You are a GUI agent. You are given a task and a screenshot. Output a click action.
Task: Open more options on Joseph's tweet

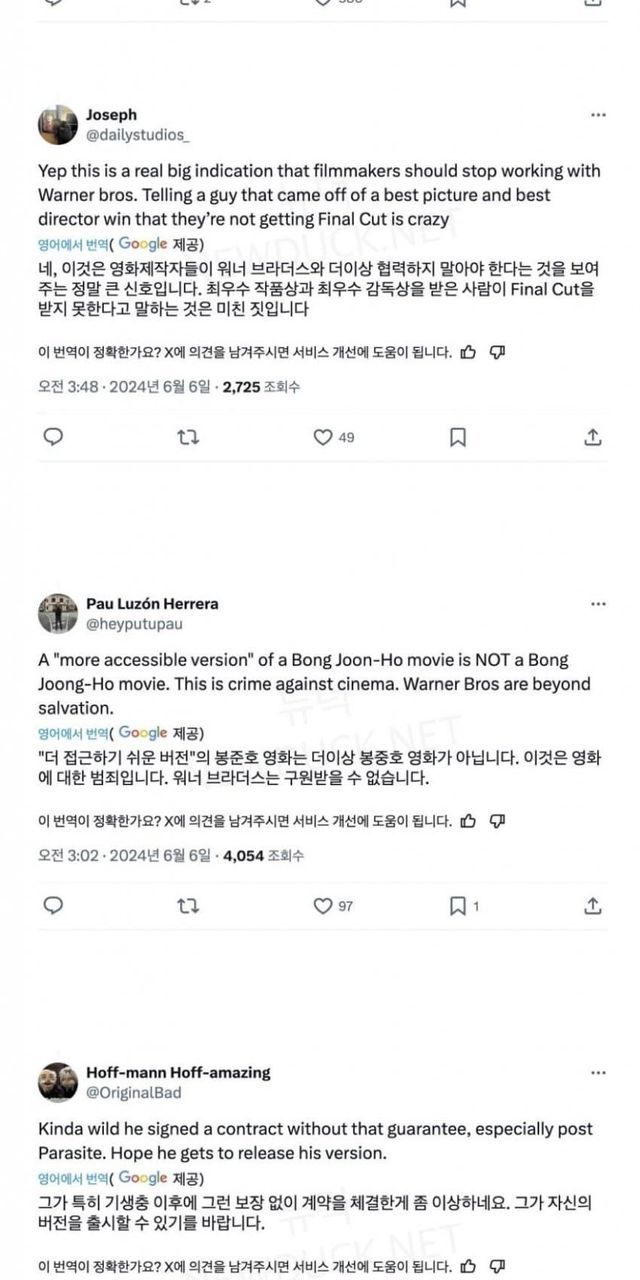click(x=598, y=115)
